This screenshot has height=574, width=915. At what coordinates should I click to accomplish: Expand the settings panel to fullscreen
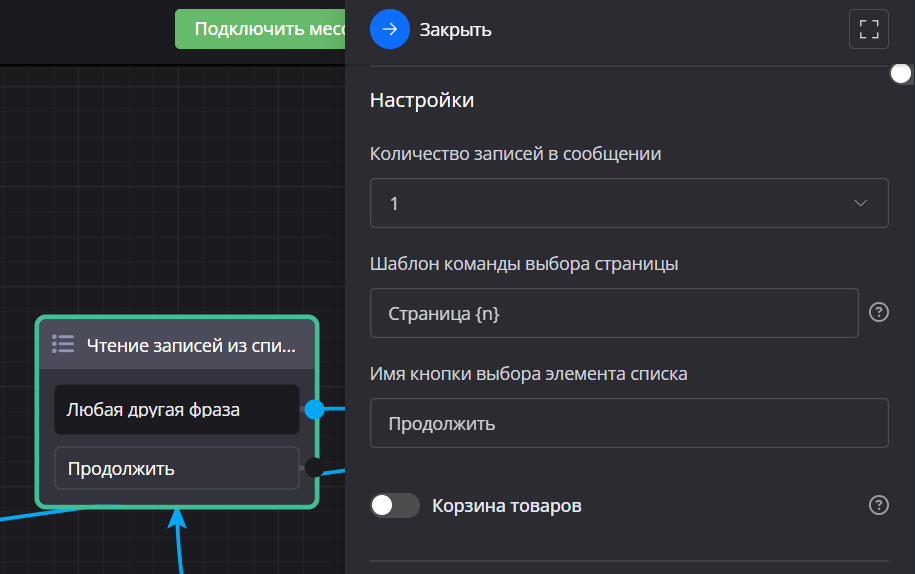[x=868, y=29]
